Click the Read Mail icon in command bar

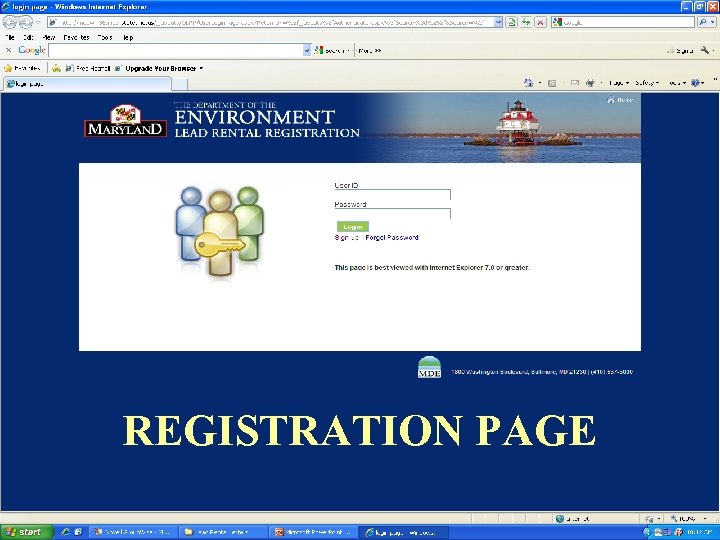574,83
